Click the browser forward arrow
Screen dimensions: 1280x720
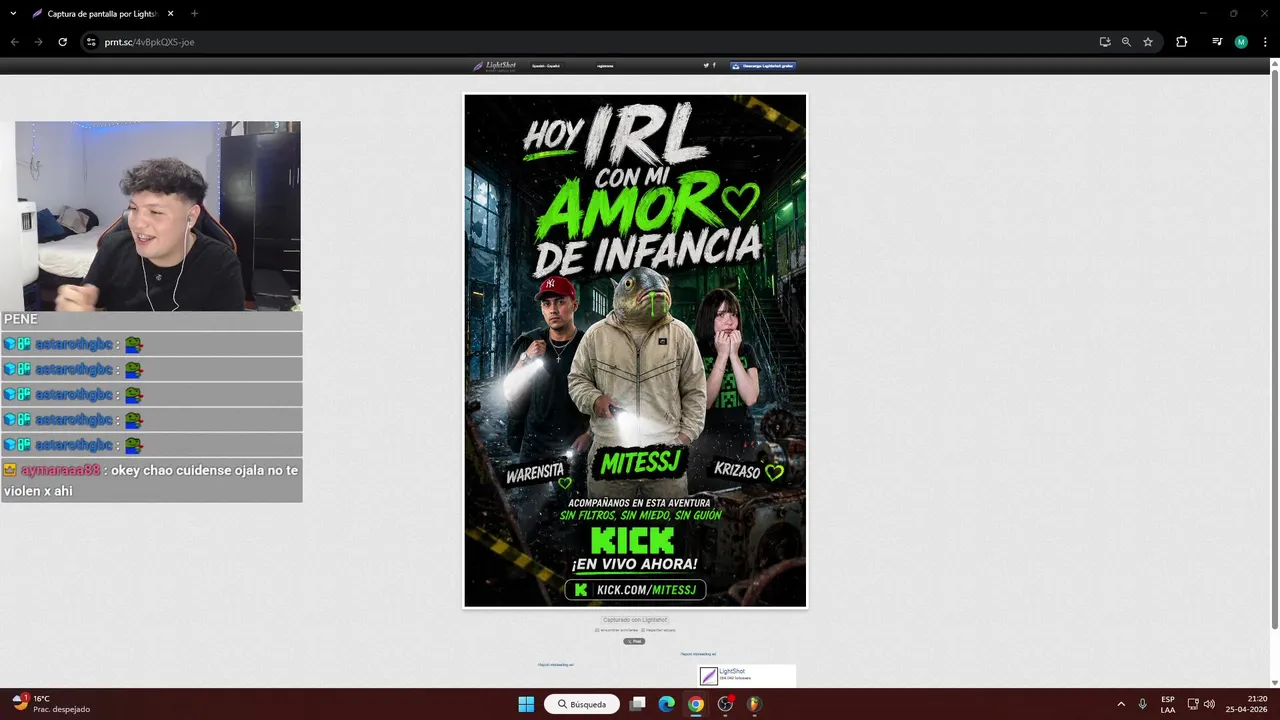[x=38, y=42]
